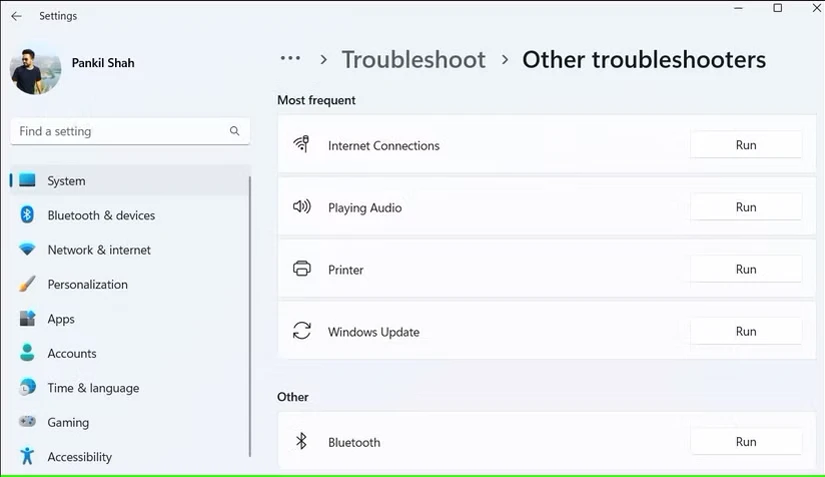Select the Playing Audio label
The width and height of the screenshot is (825, 477).
pos(365,208)
